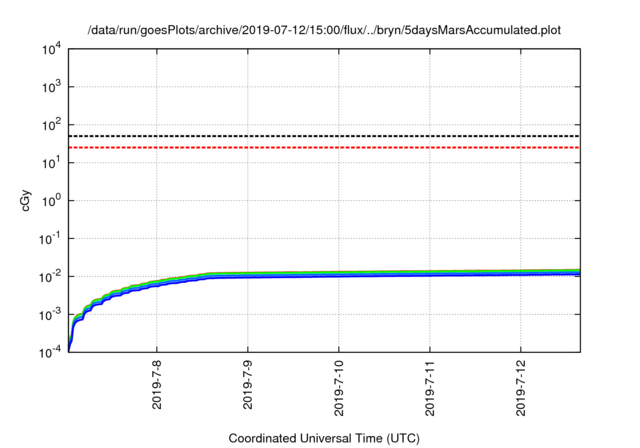Click the 2019-7-8 date label
The width and height of the screenshot is (640, 448).
coord(157,384)
